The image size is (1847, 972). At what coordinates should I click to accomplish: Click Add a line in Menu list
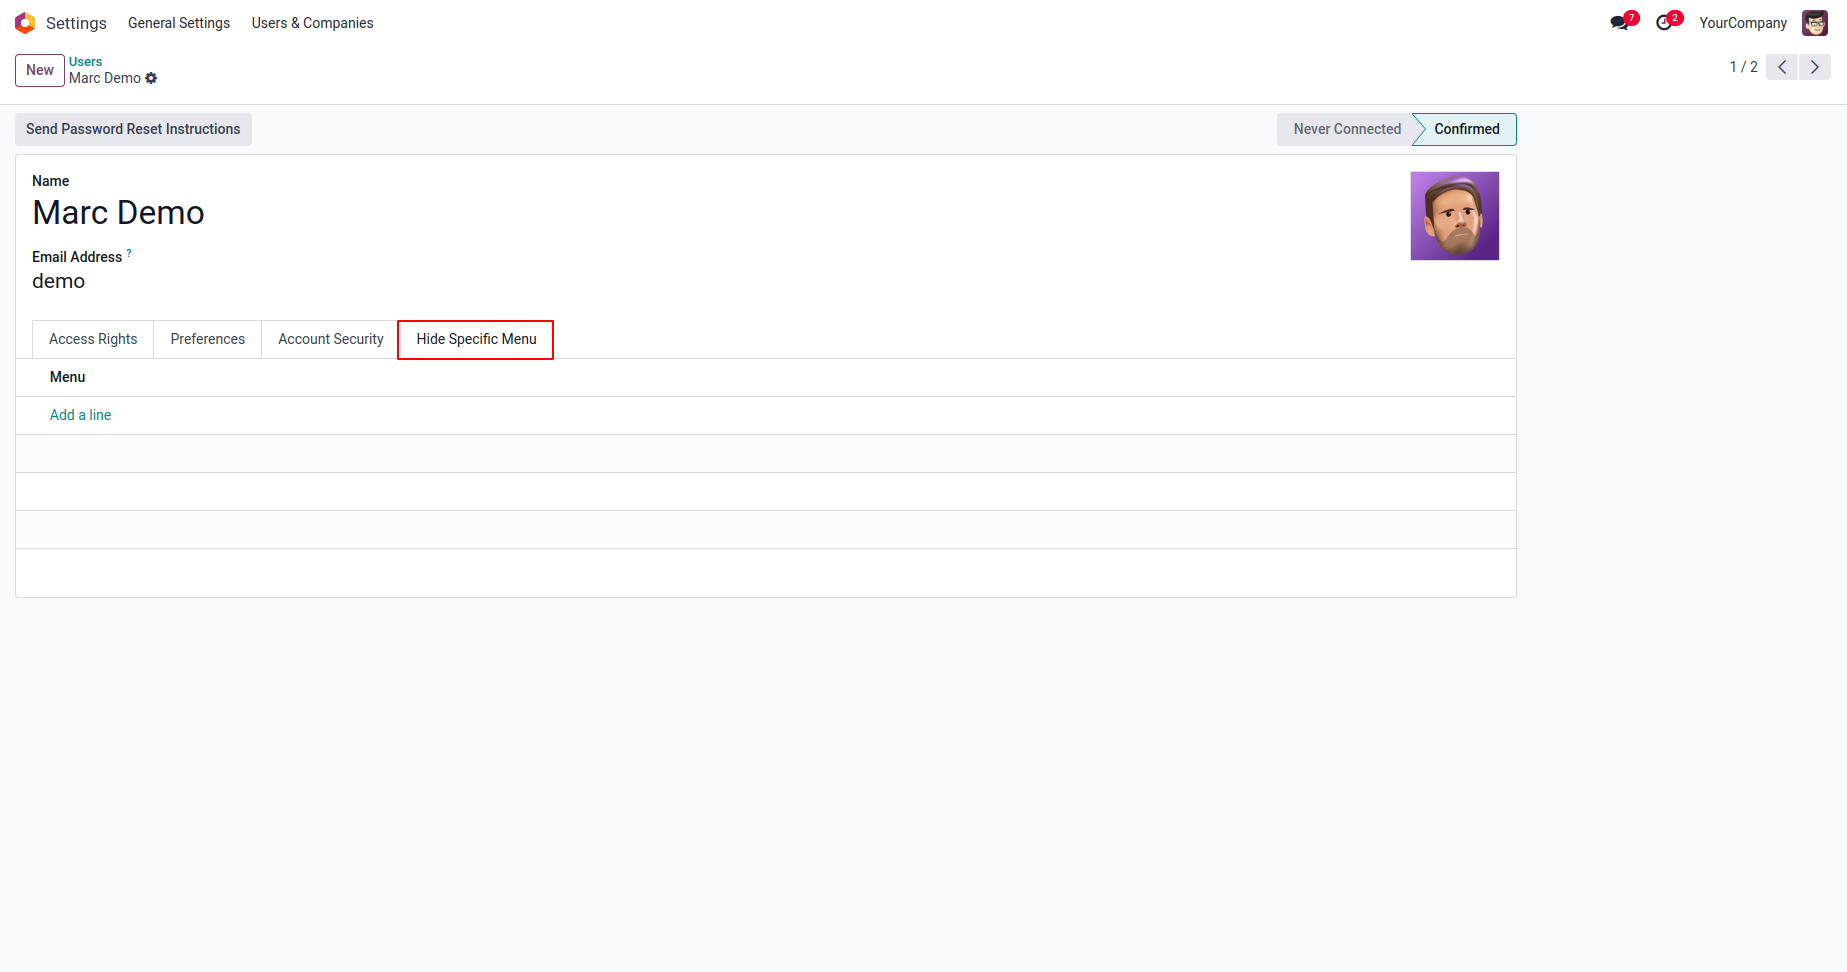coord(80,415)
